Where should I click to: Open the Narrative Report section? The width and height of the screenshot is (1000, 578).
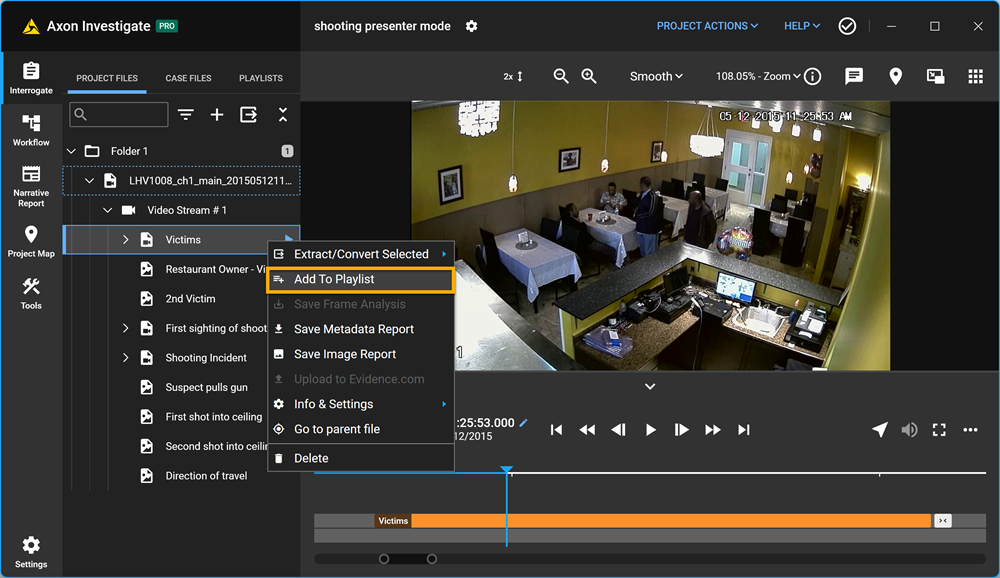(31, 184)
